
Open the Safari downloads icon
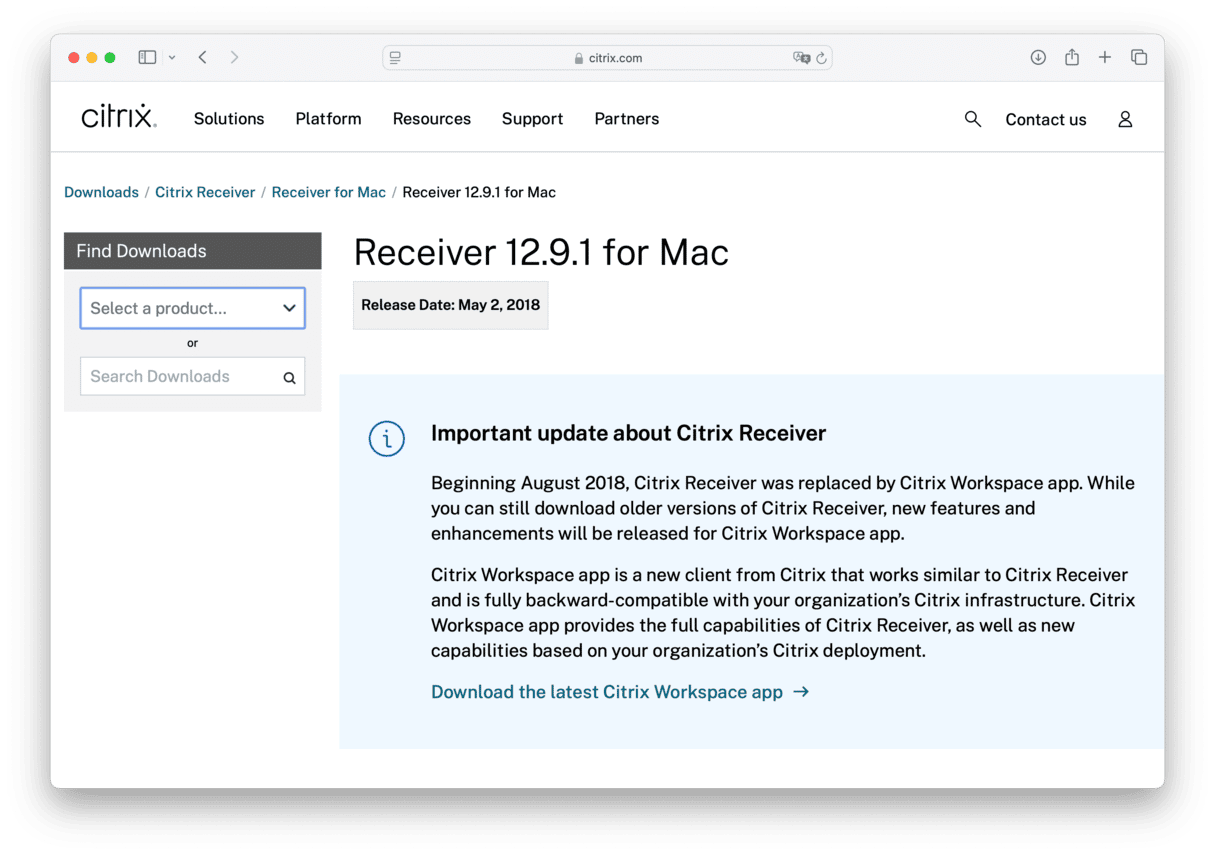[1038, 58]
